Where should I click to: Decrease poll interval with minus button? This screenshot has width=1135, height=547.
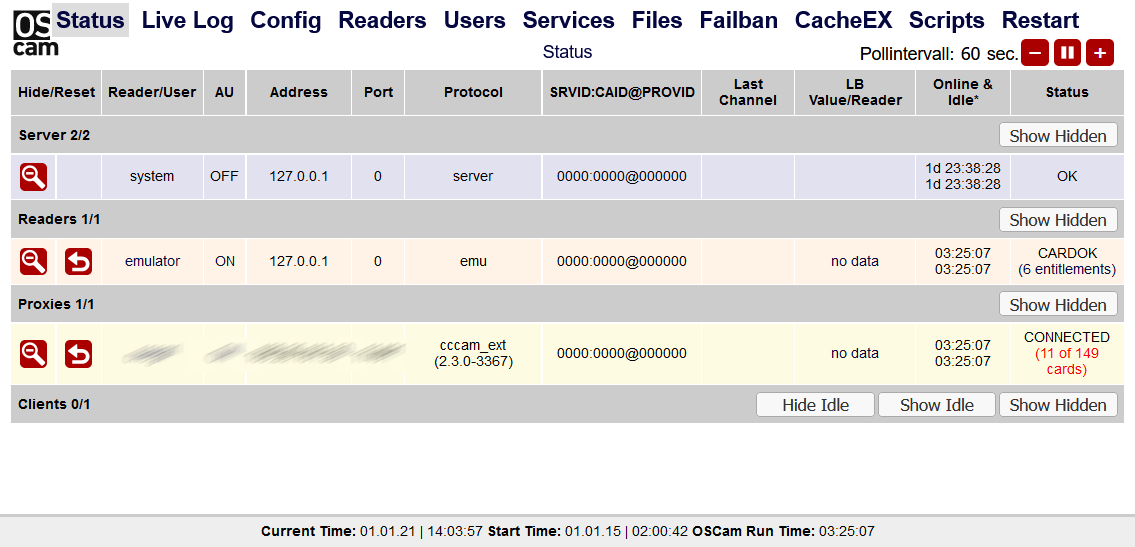(1034, 54)
